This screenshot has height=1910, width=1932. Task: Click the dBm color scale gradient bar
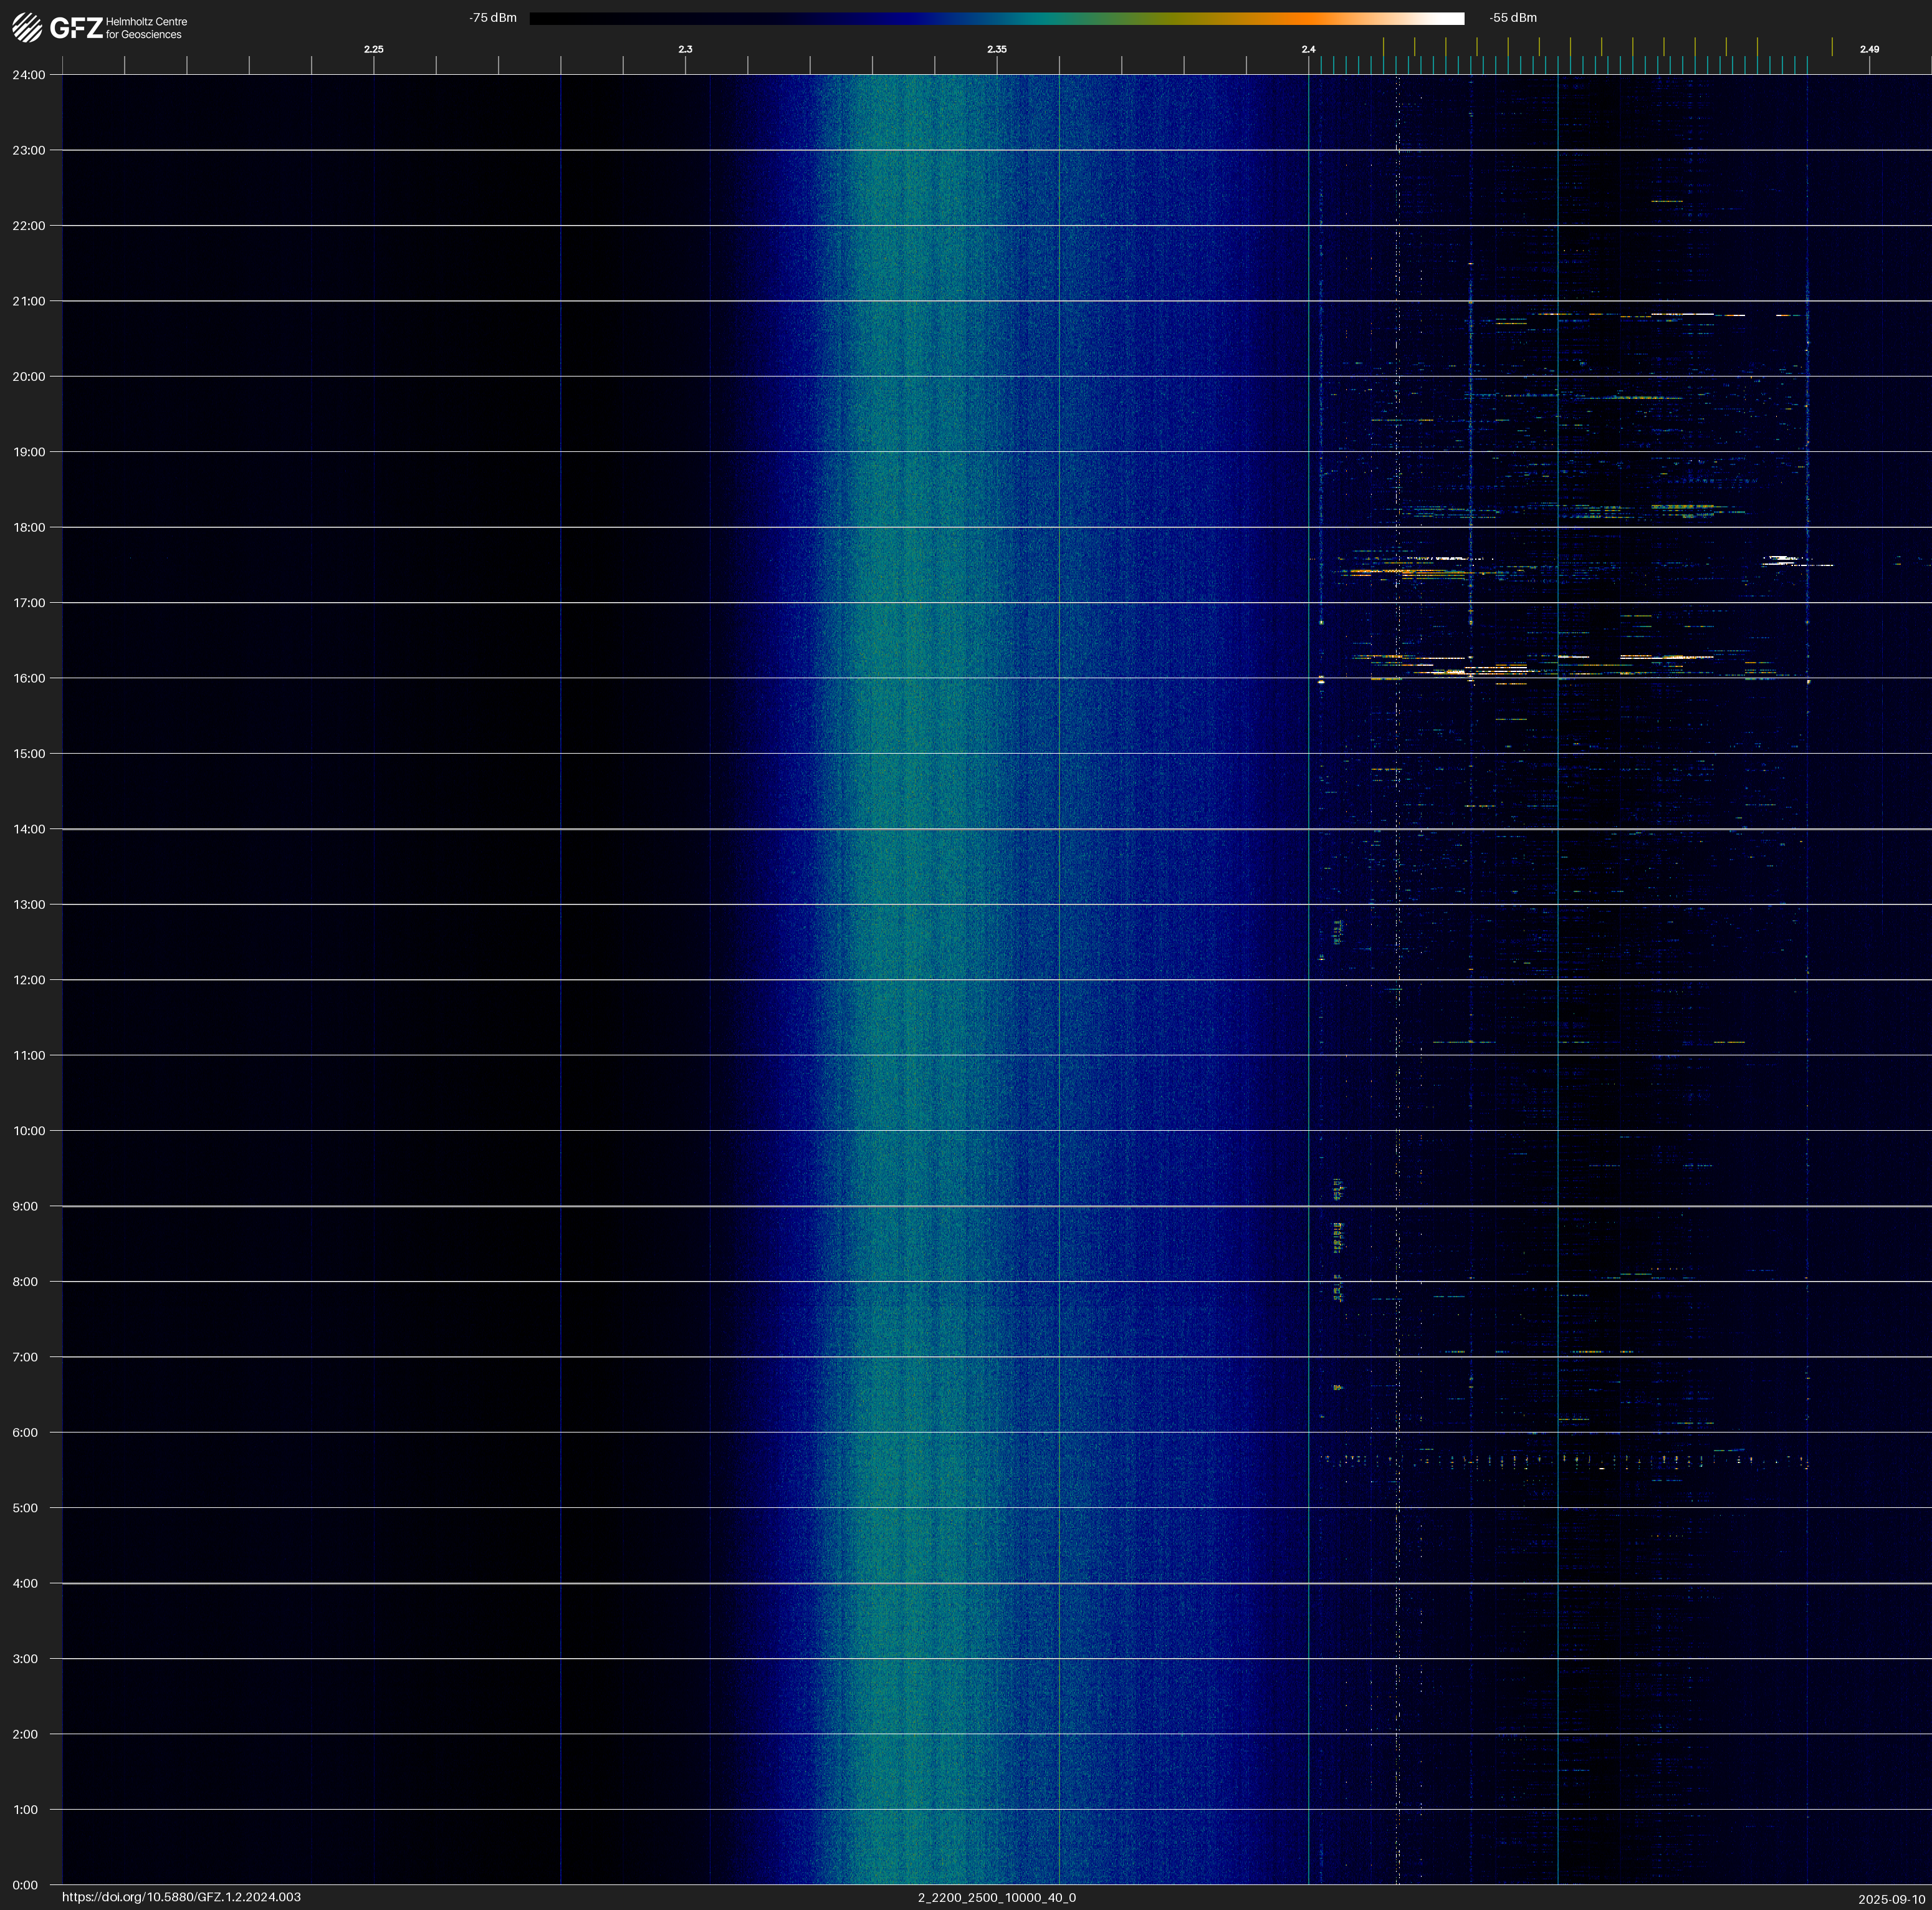996,18
